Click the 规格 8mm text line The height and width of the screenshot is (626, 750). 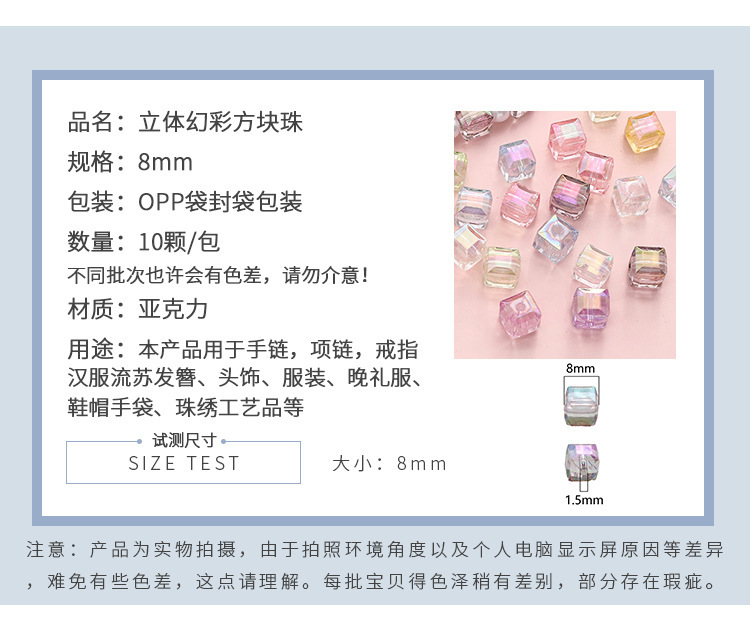point(130,162)
